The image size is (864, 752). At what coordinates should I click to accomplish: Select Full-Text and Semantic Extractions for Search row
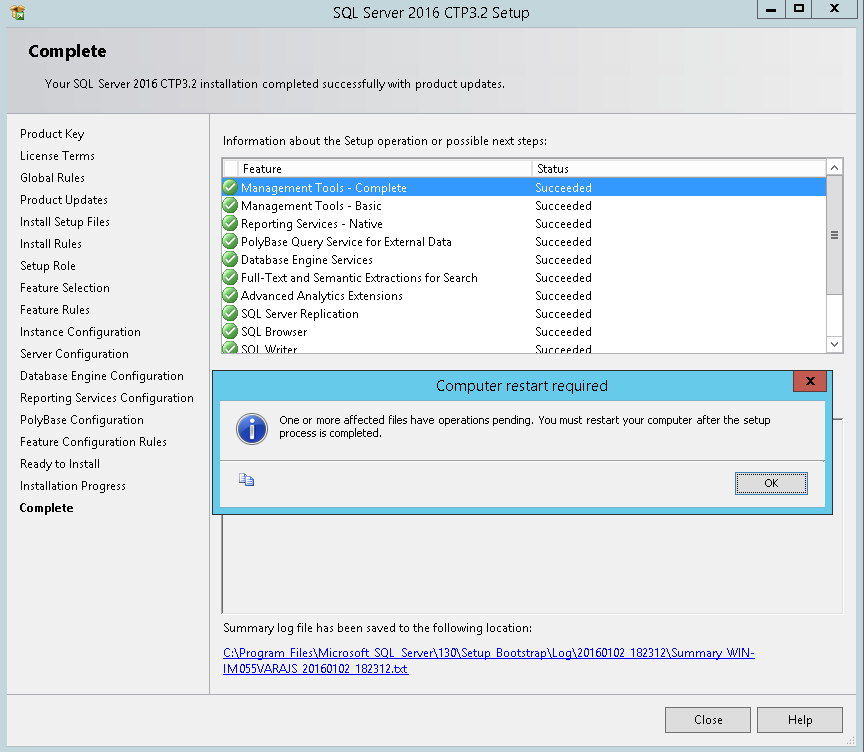[x=524, y=278]
